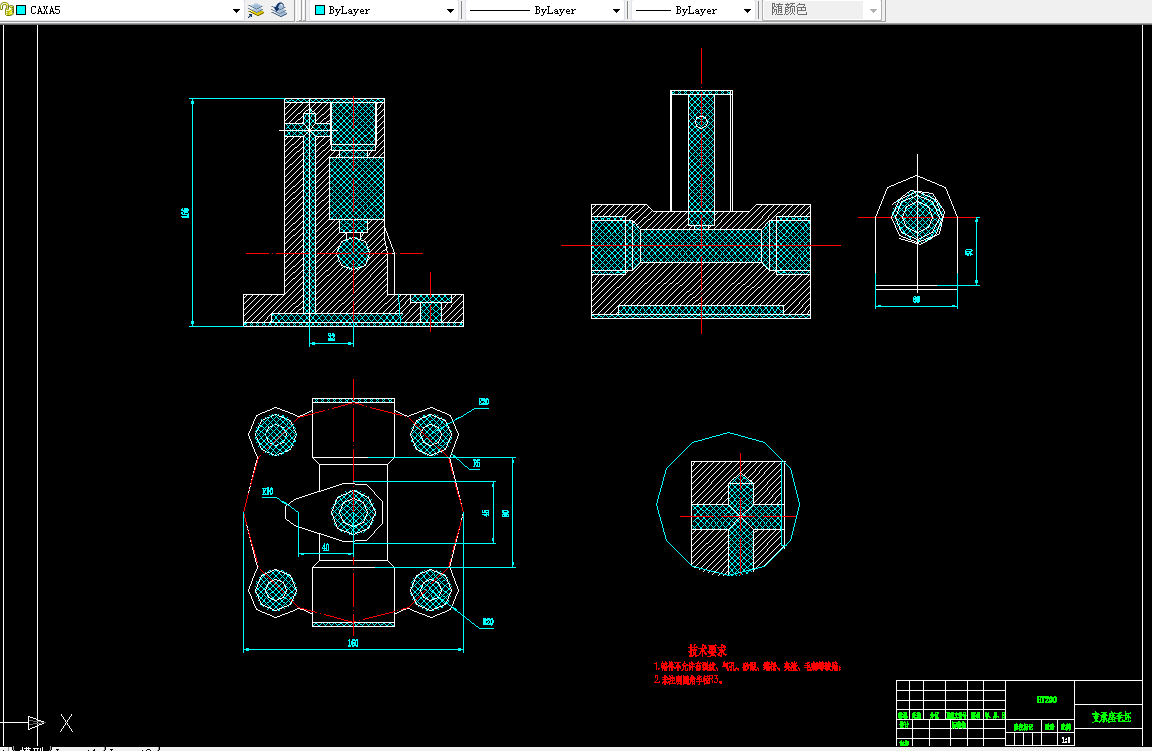Select the 32 dimension under front view
This screenshot has width=1152, height=751.
click(331, 337)
